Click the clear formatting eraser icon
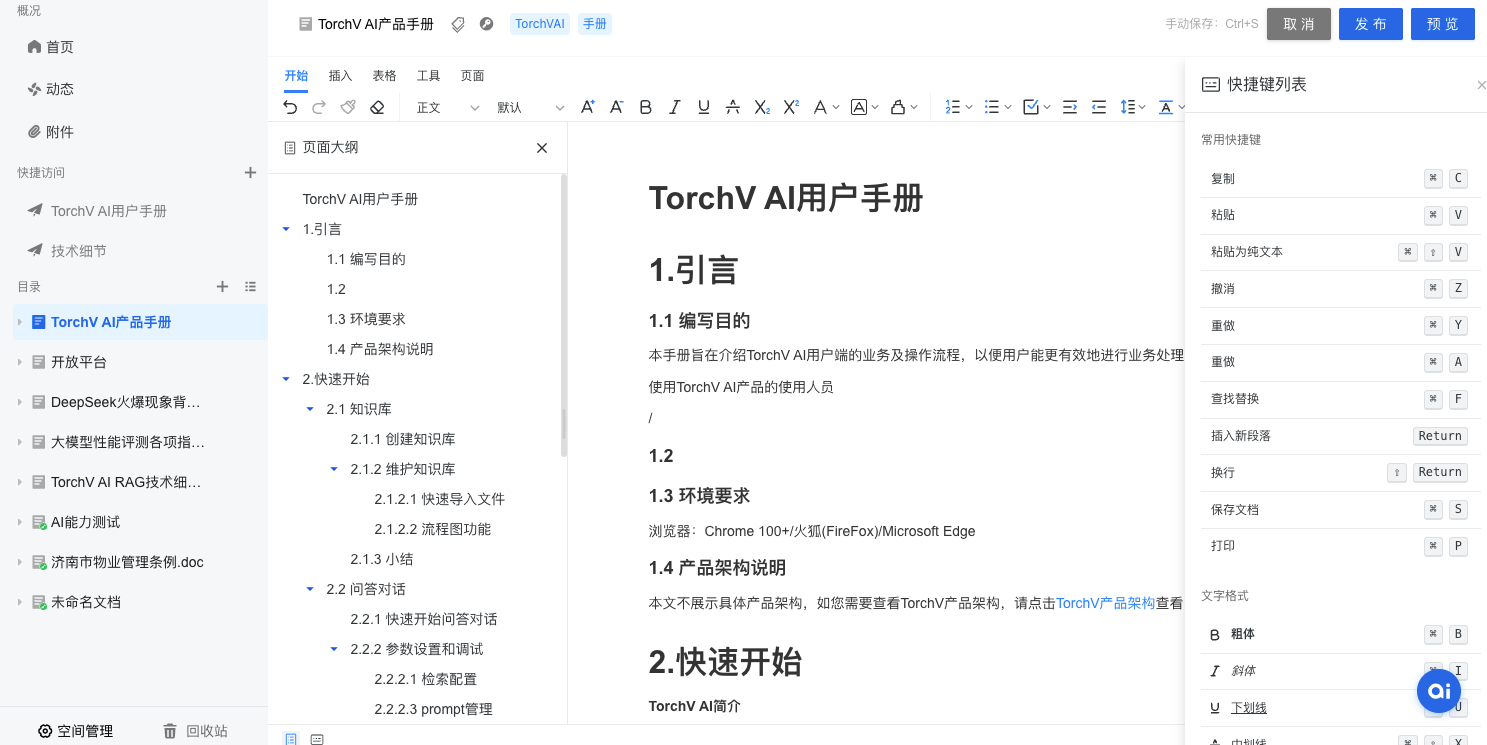Viewport: 1487px width, 745px height. tap(377, 107)
